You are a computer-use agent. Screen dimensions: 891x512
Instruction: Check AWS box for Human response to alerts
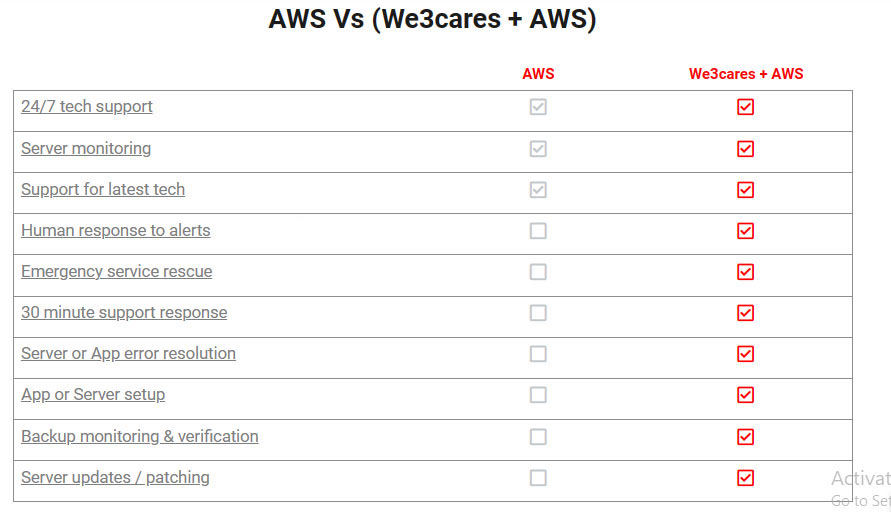[x=538, y=231]
